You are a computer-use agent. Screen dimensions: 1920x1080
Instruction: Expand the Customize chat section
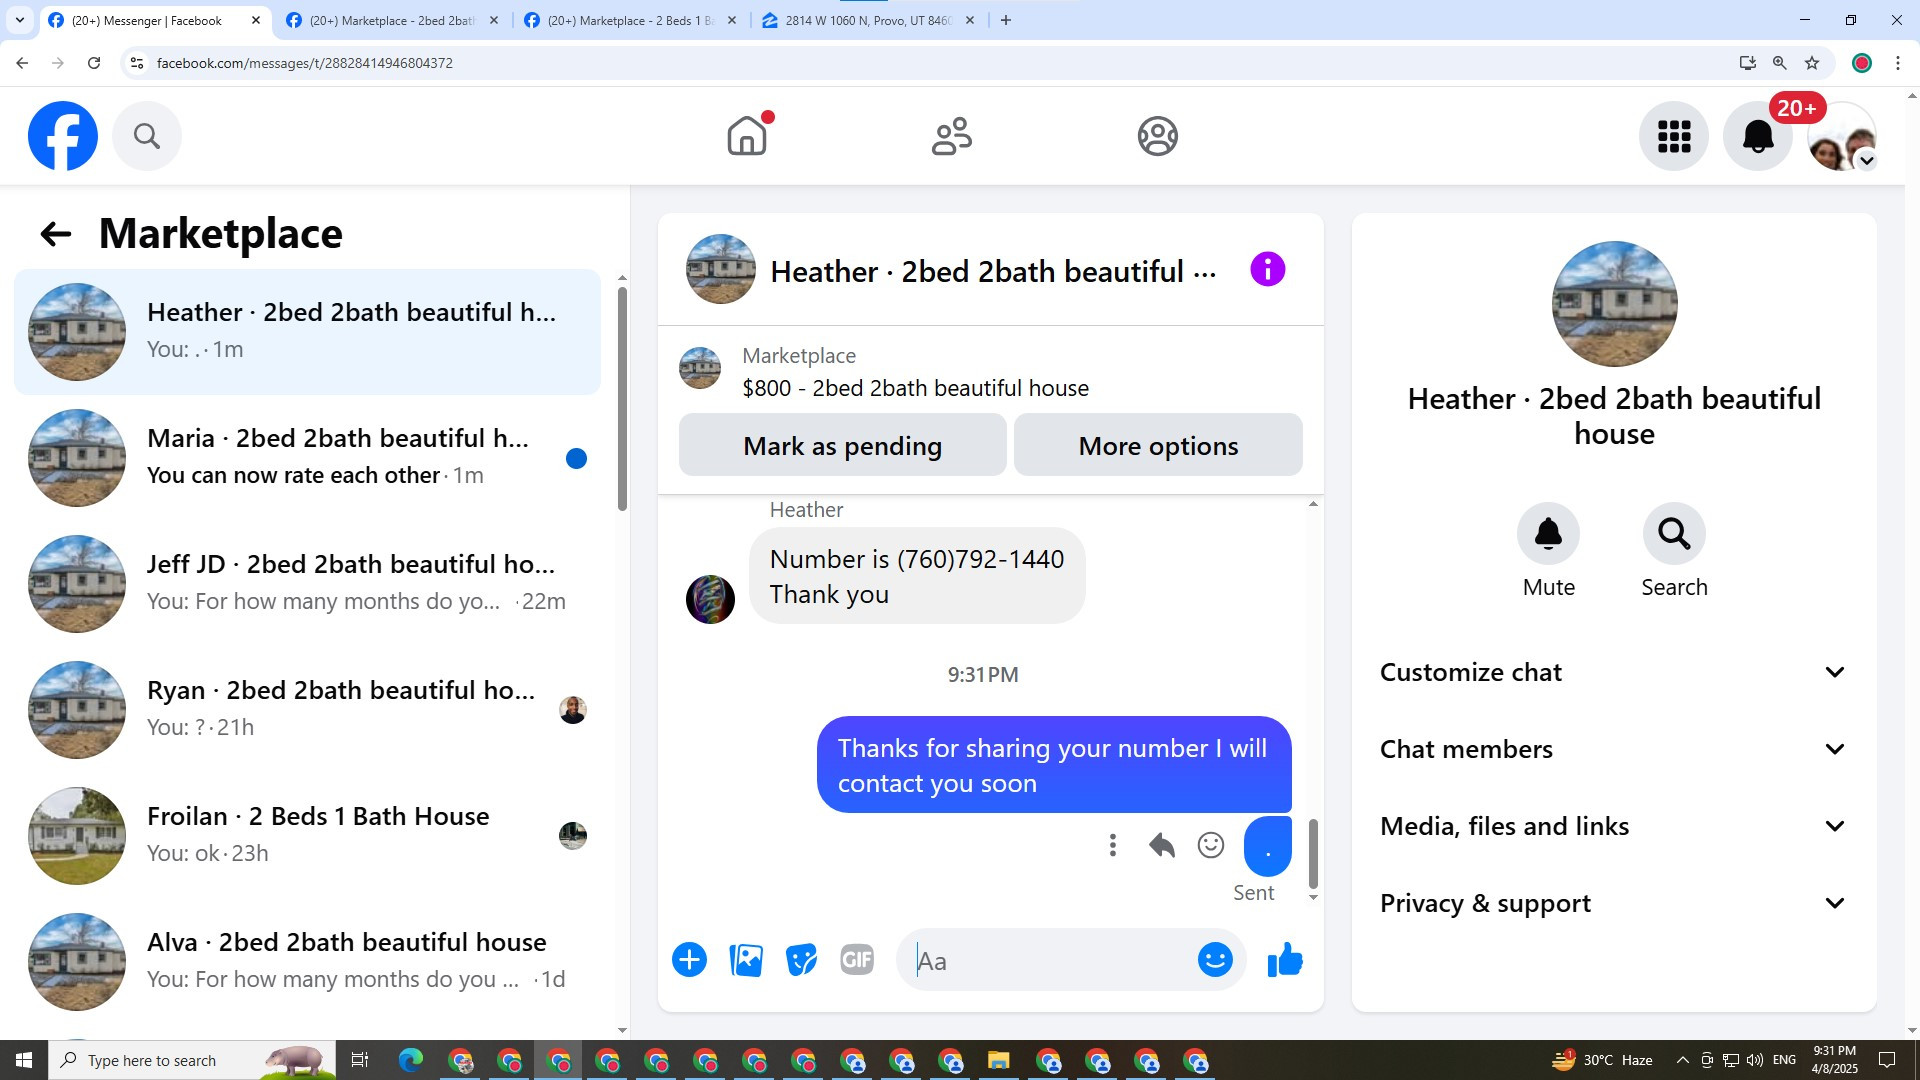1613,672
